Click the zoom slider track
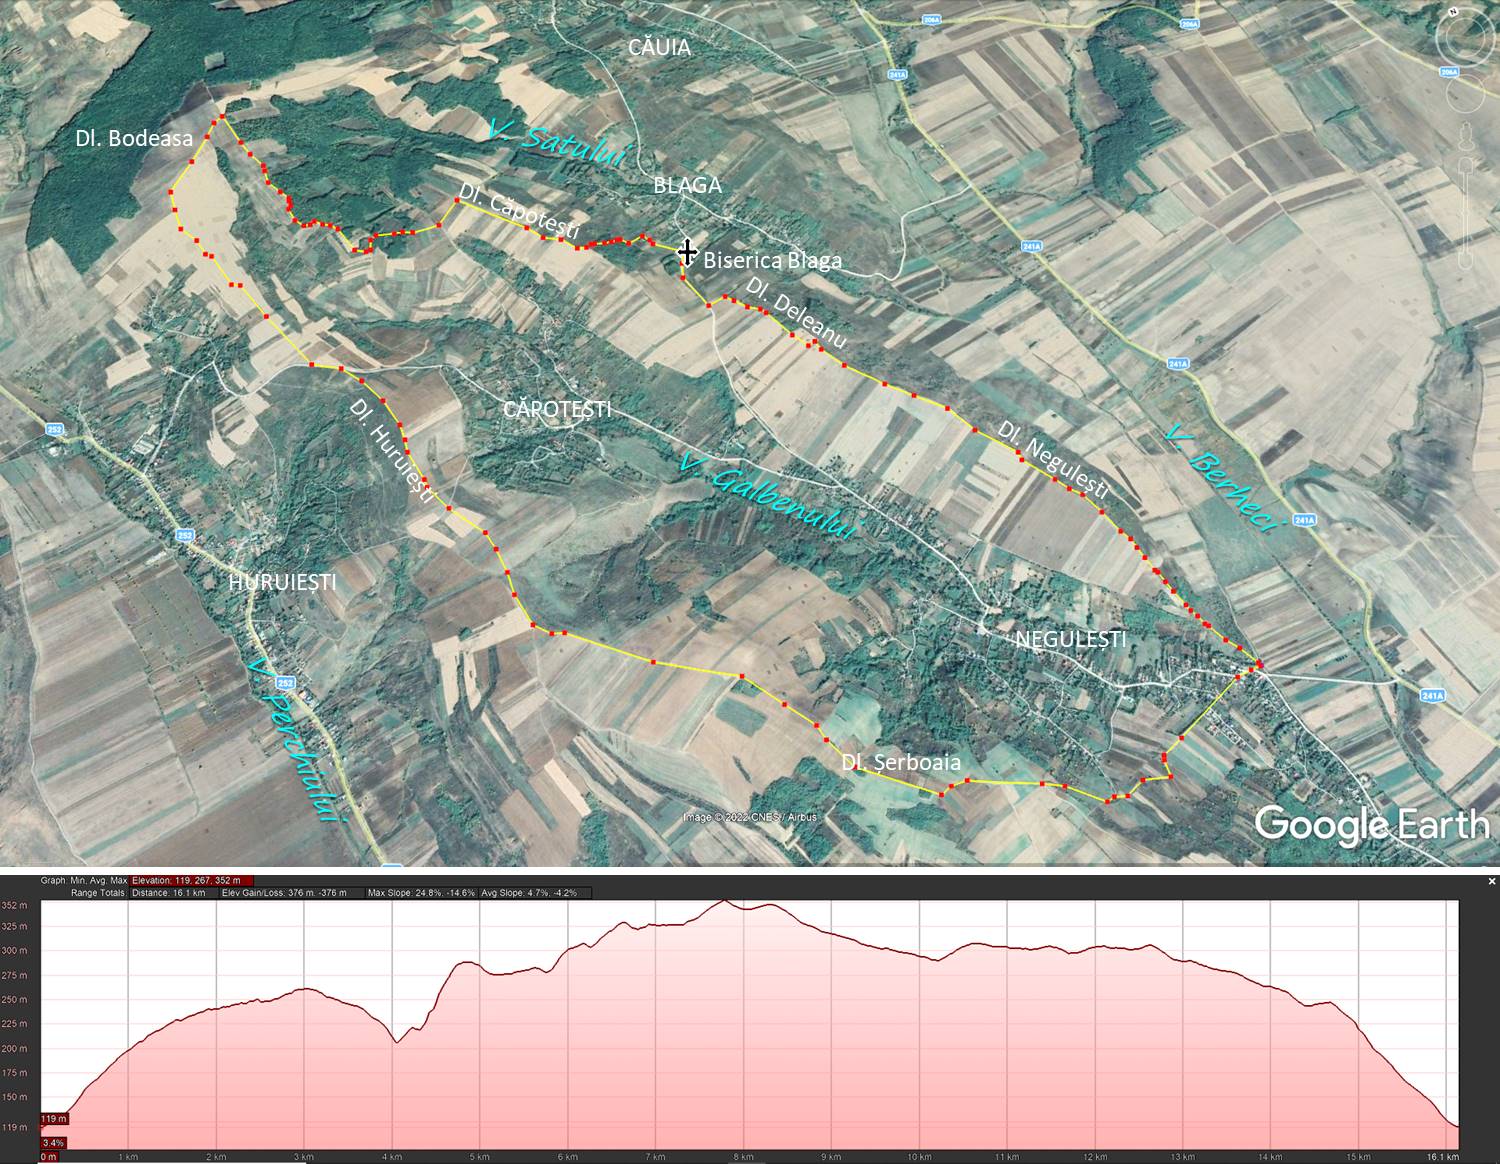This screenshot has height=1164, width=1500. click(x=1467, y=212)
